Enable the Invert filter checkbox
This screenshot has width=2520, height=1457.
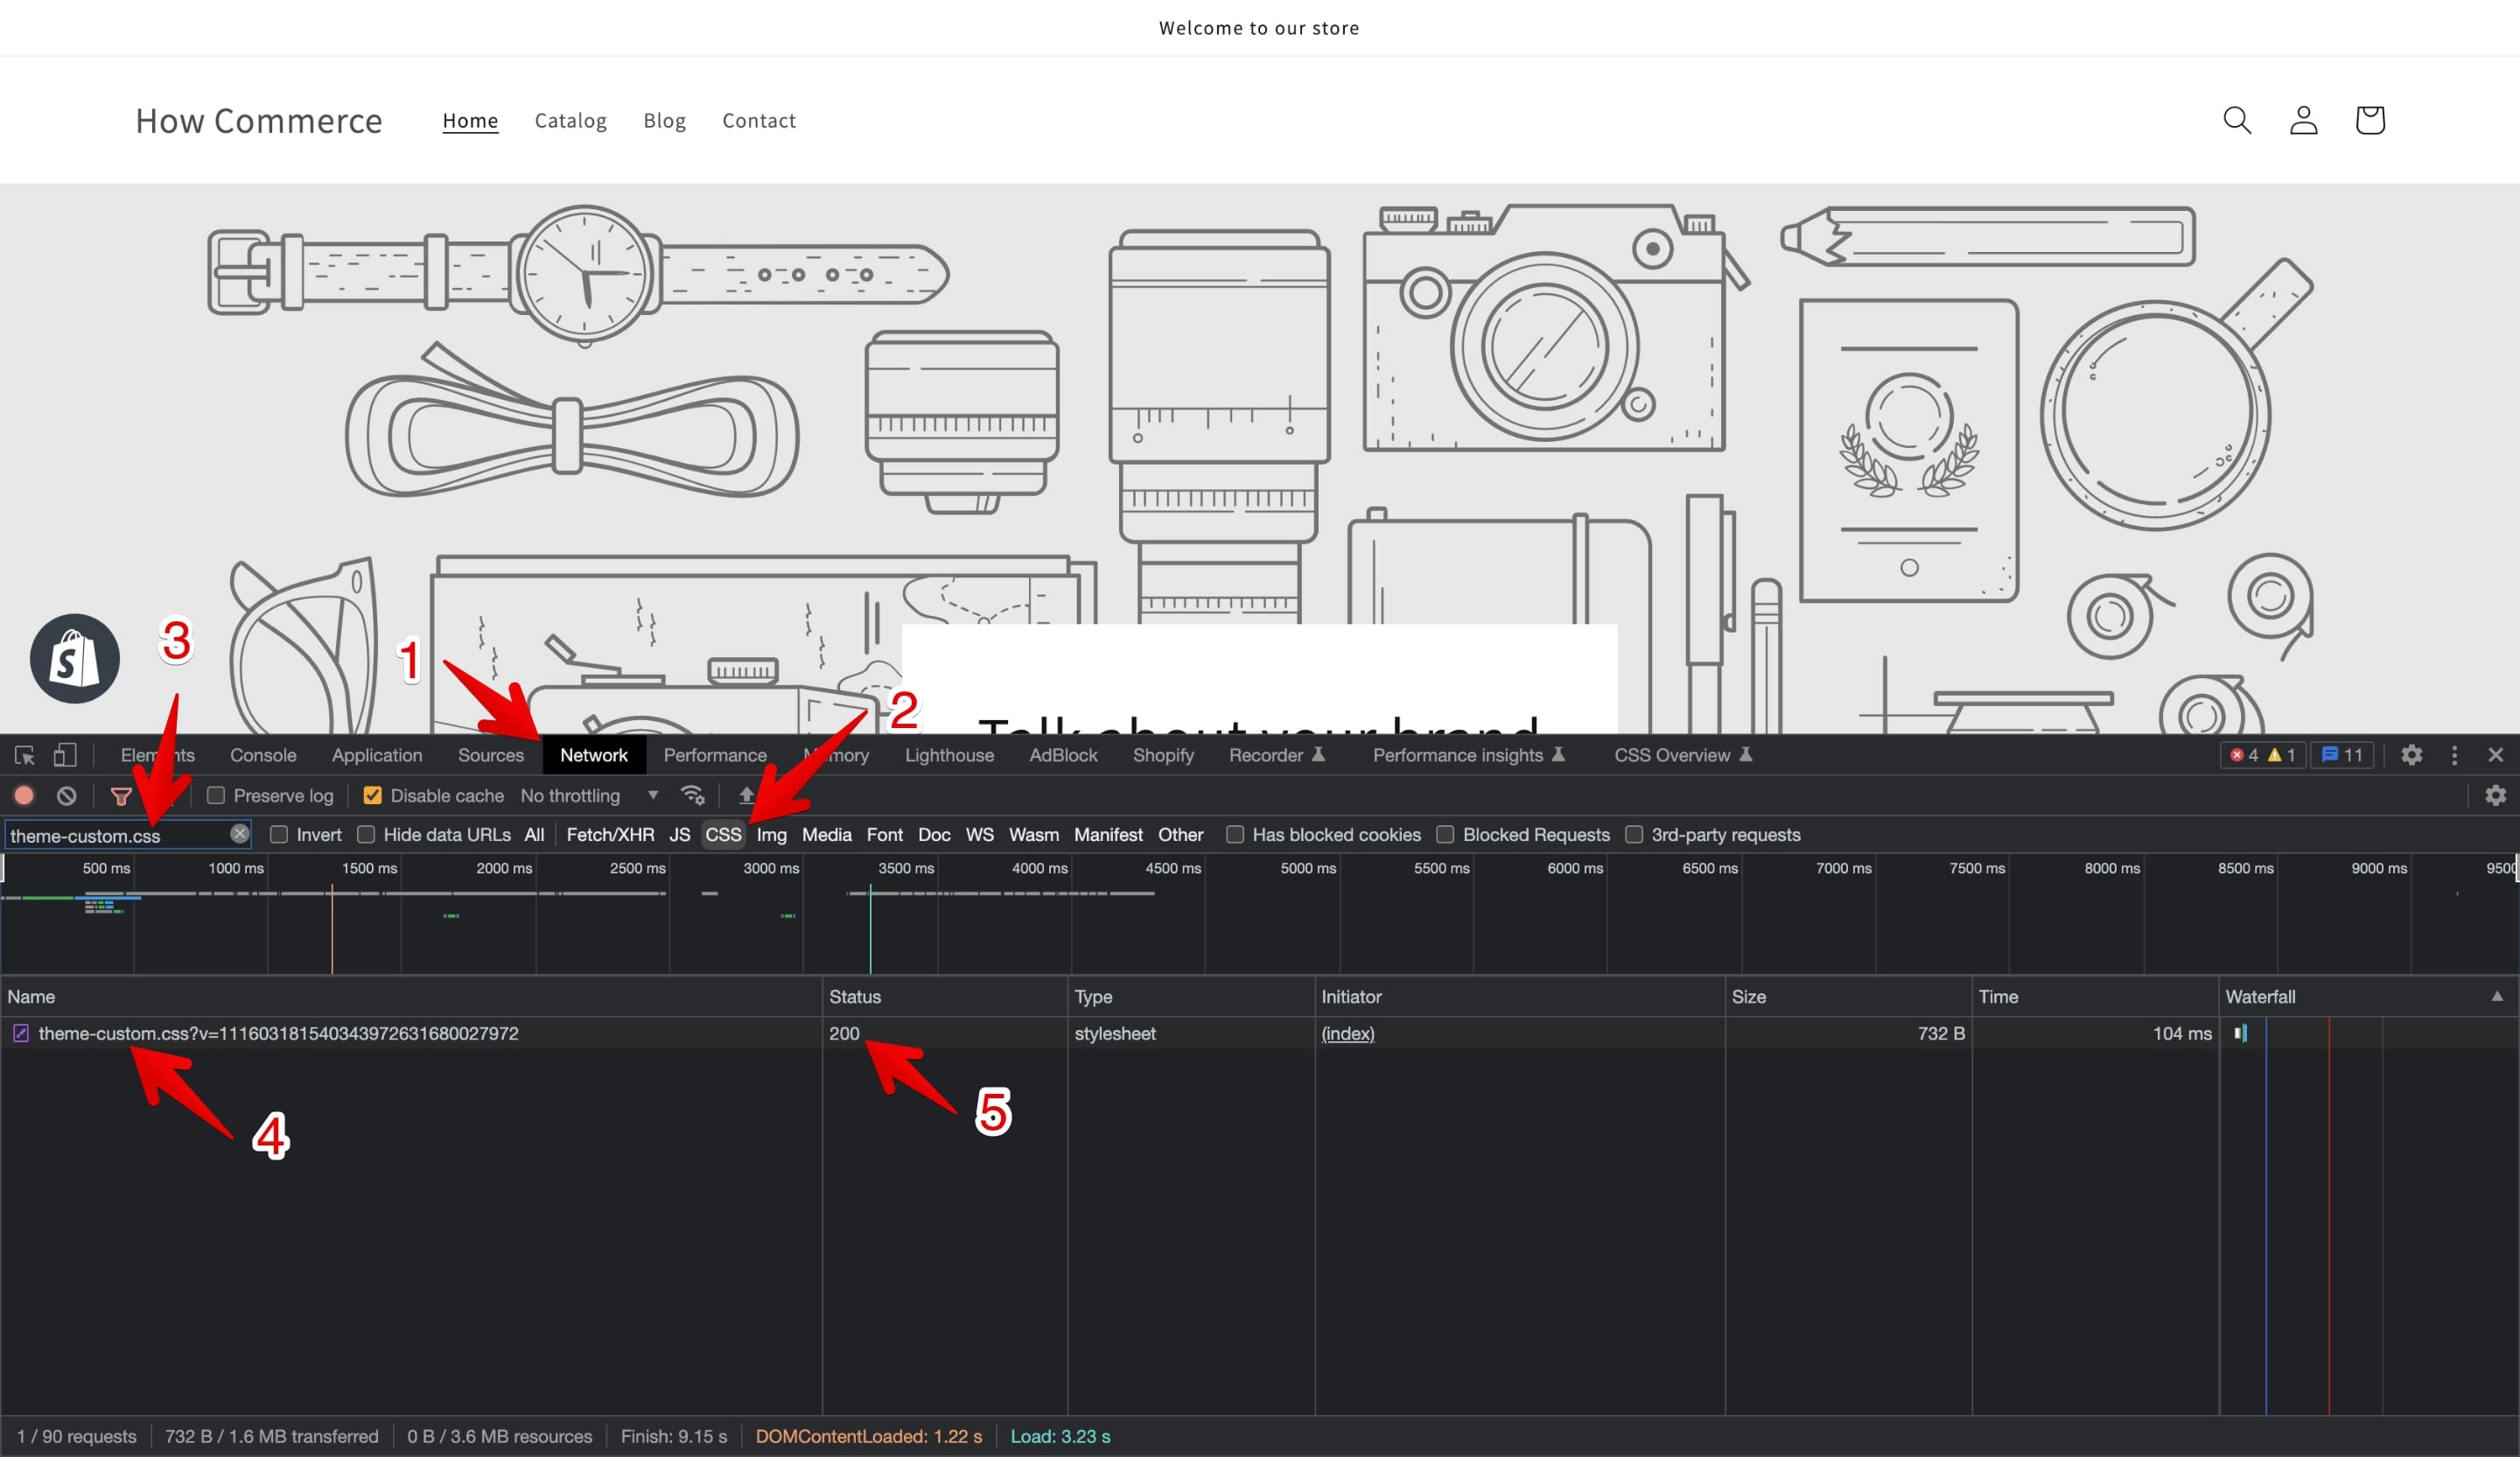click(x=279, y=834)
